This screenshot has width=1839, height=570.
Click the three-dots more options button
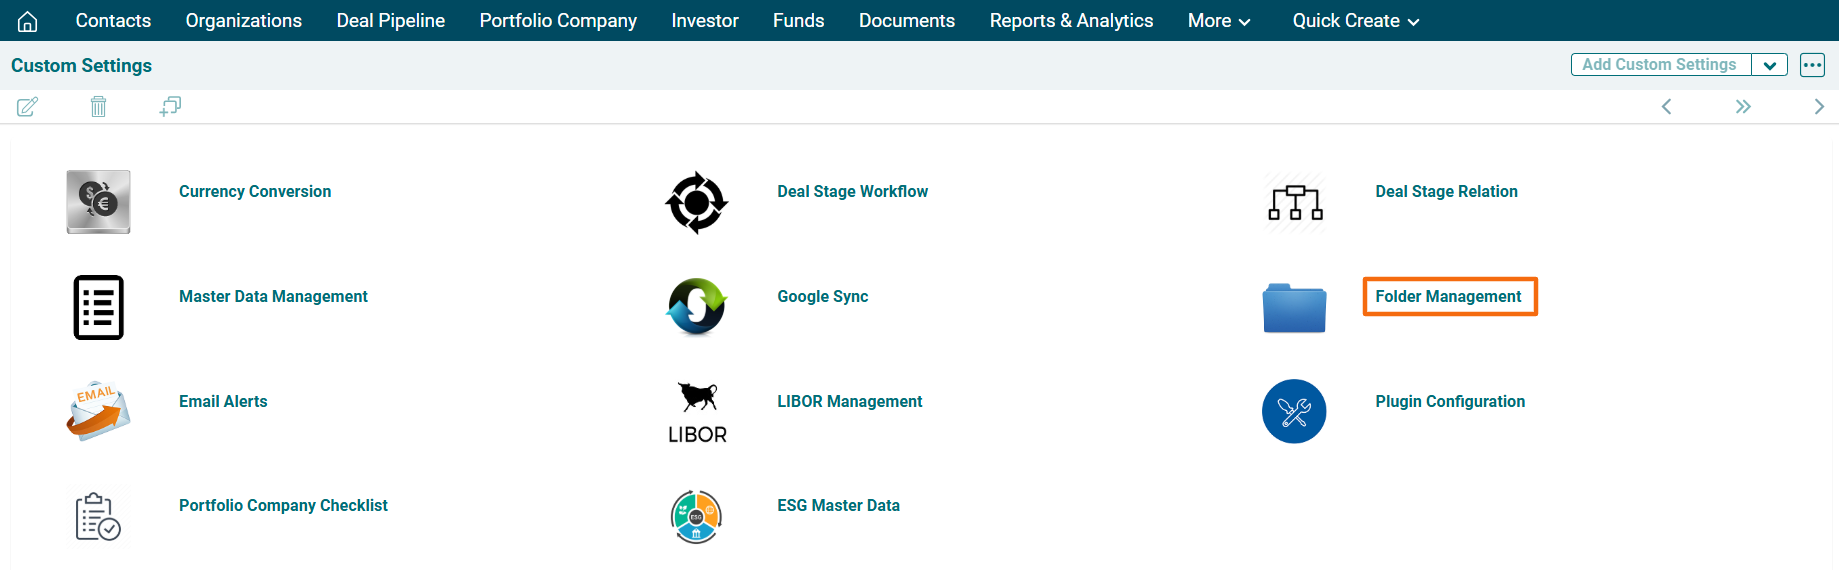1812,65
